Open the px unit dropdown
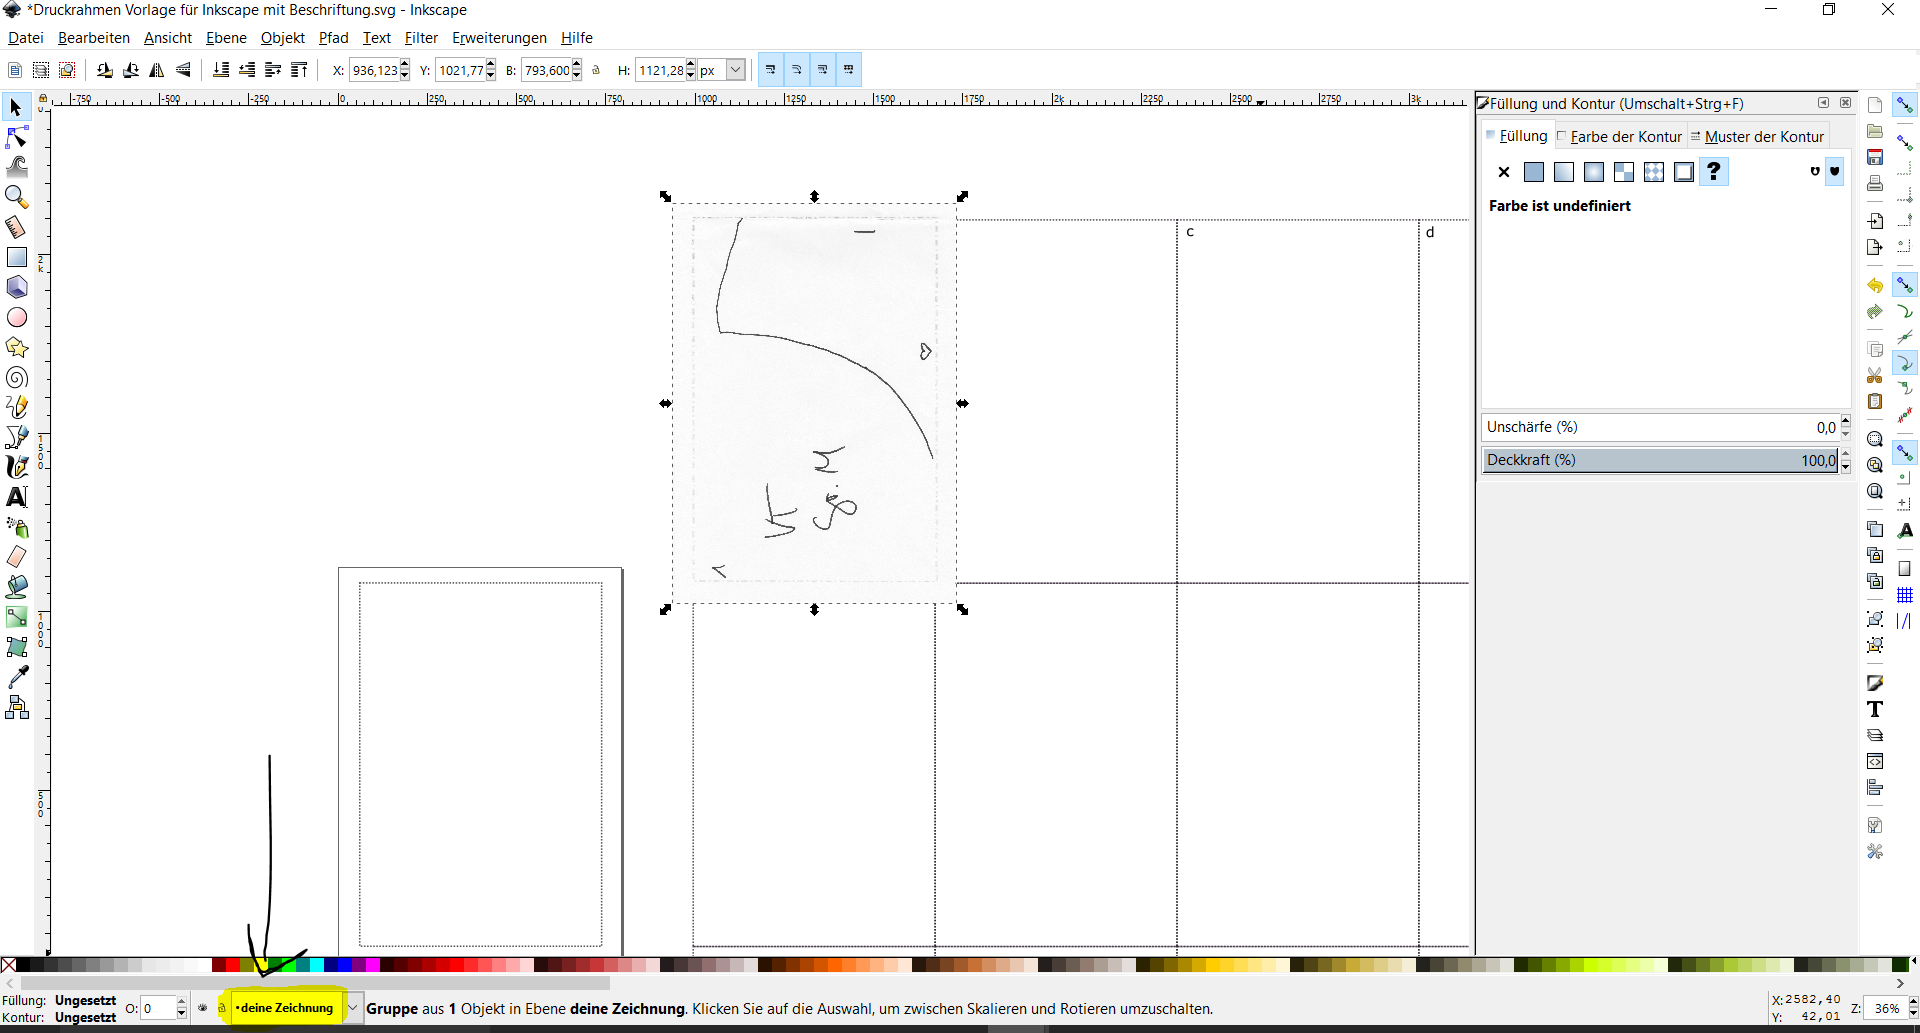The height and width of the screenshot is (1033, 1920). point(735,70)
